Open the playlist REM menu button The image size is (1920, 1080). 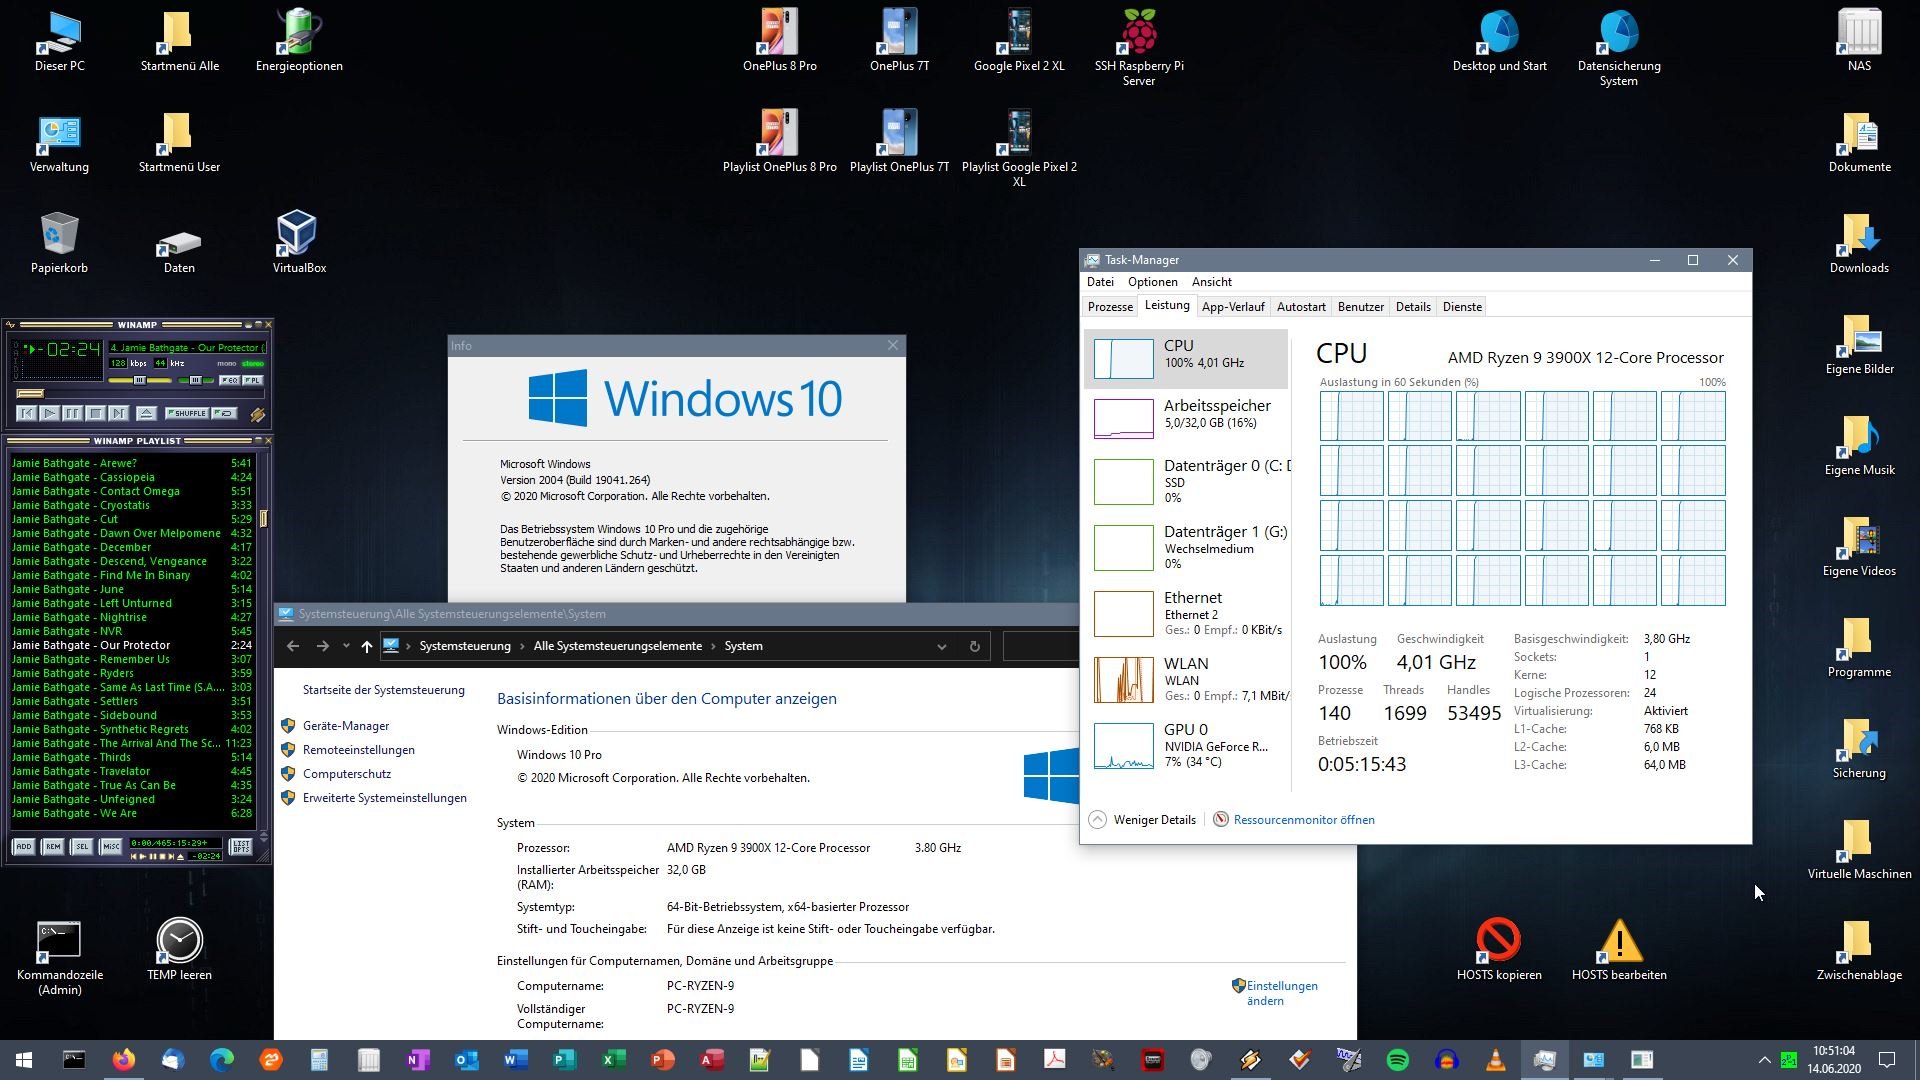click(53, 846)
